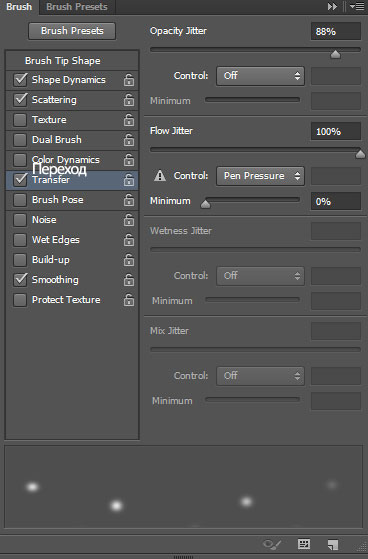Select the Wet Edges label
The width and height of the screenshot is (368, 559).
pyautogui.click(x=56, y=240)
